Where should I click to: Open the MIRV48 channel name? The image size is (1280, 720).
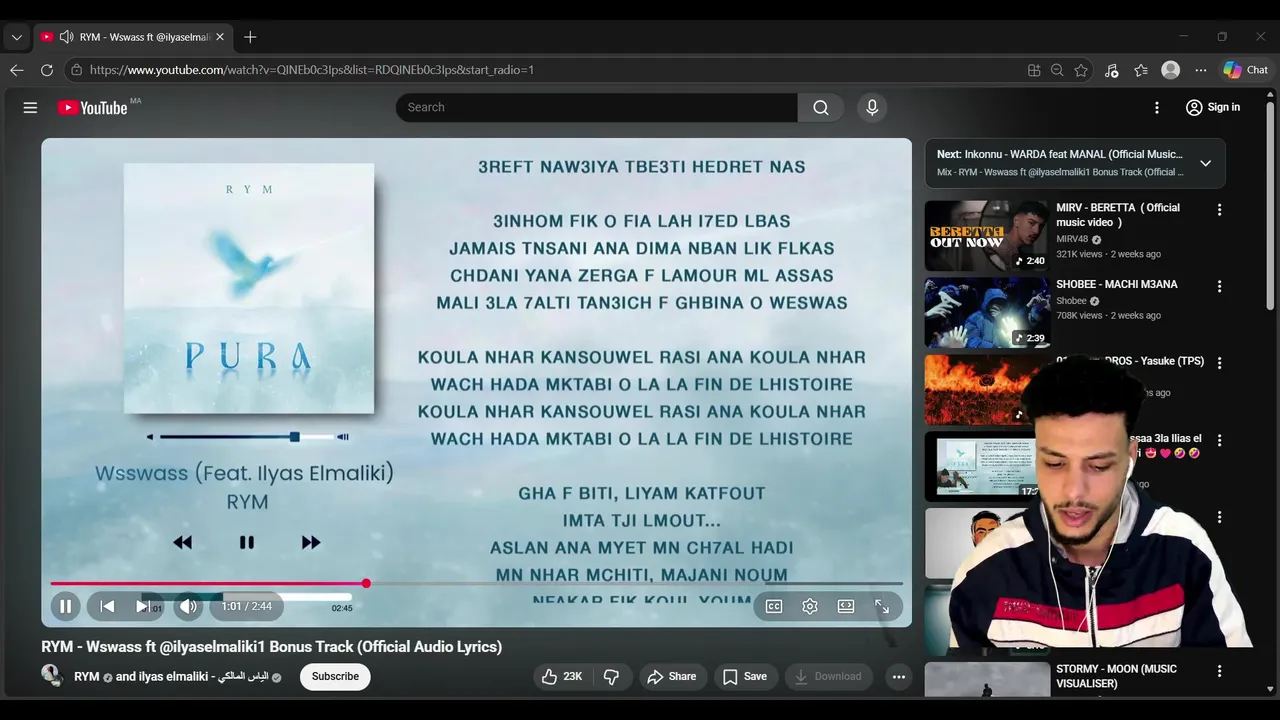1072,239
